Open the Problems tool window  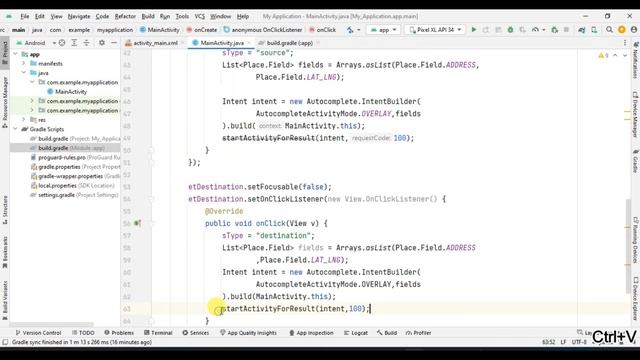[x=119, y=333]
